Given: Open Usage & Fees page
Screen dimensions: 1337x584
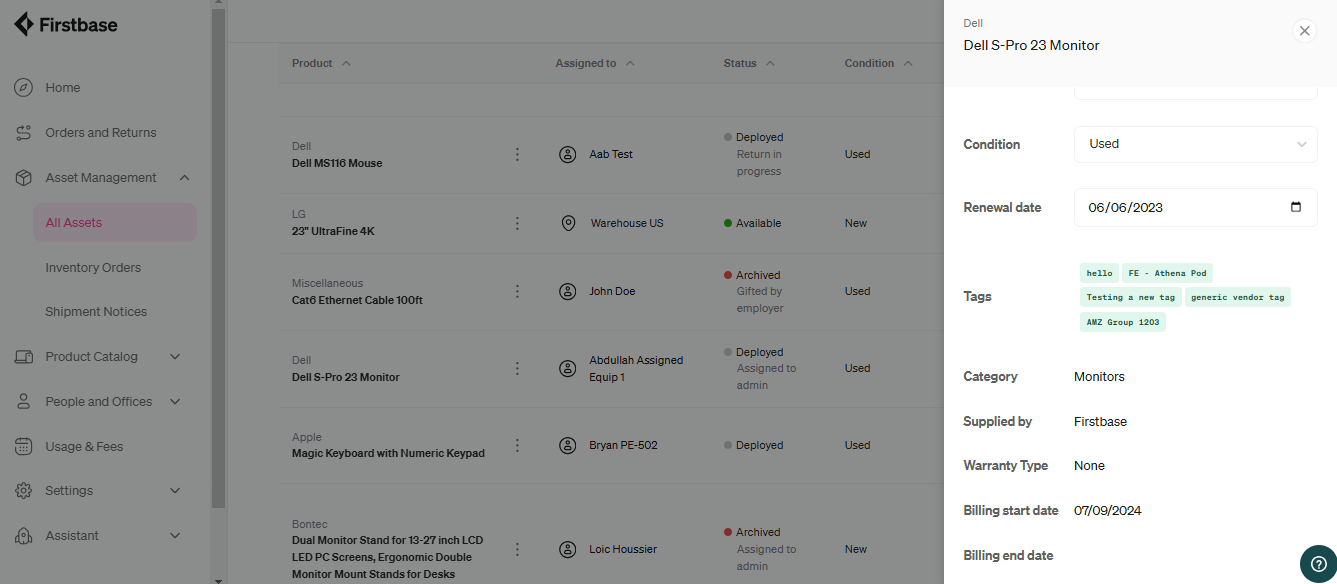Looking at the screenshot, I should pyautogui.click(x=84, y=447).
